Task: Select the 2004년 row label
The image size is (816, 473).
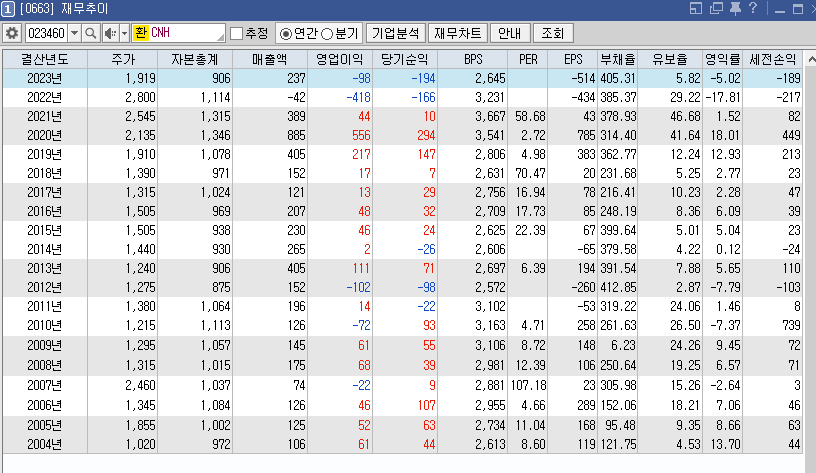Action: tap(45, 444)
